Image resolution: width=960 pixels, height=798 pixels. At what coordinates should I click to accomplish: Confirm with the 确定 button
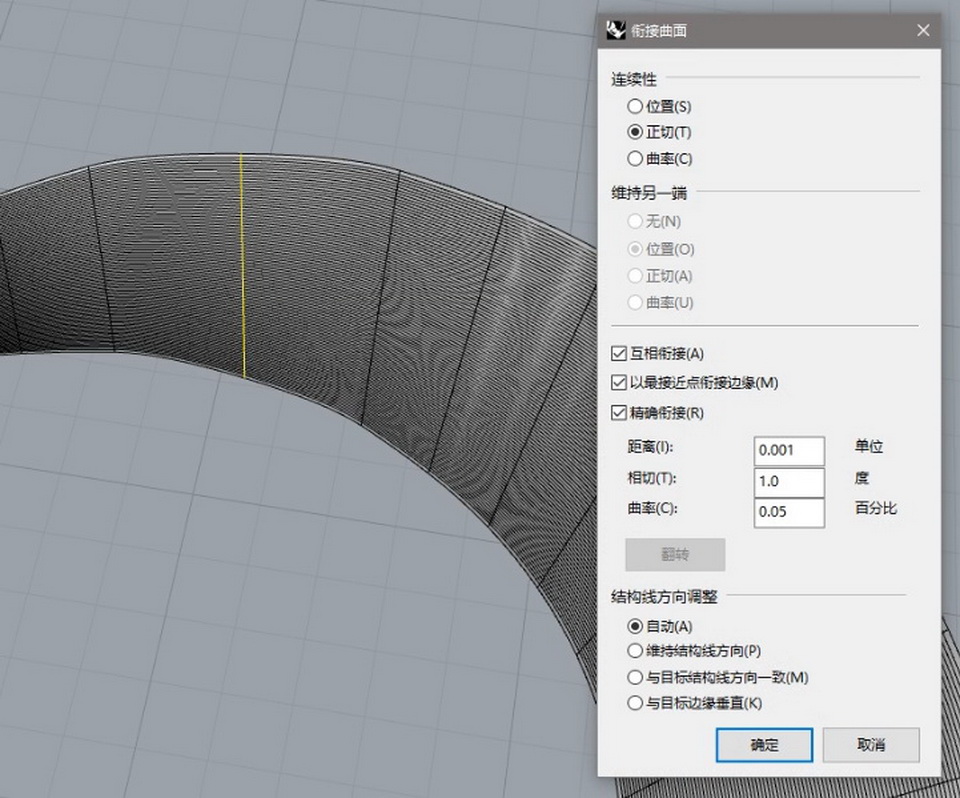point(764,745)
